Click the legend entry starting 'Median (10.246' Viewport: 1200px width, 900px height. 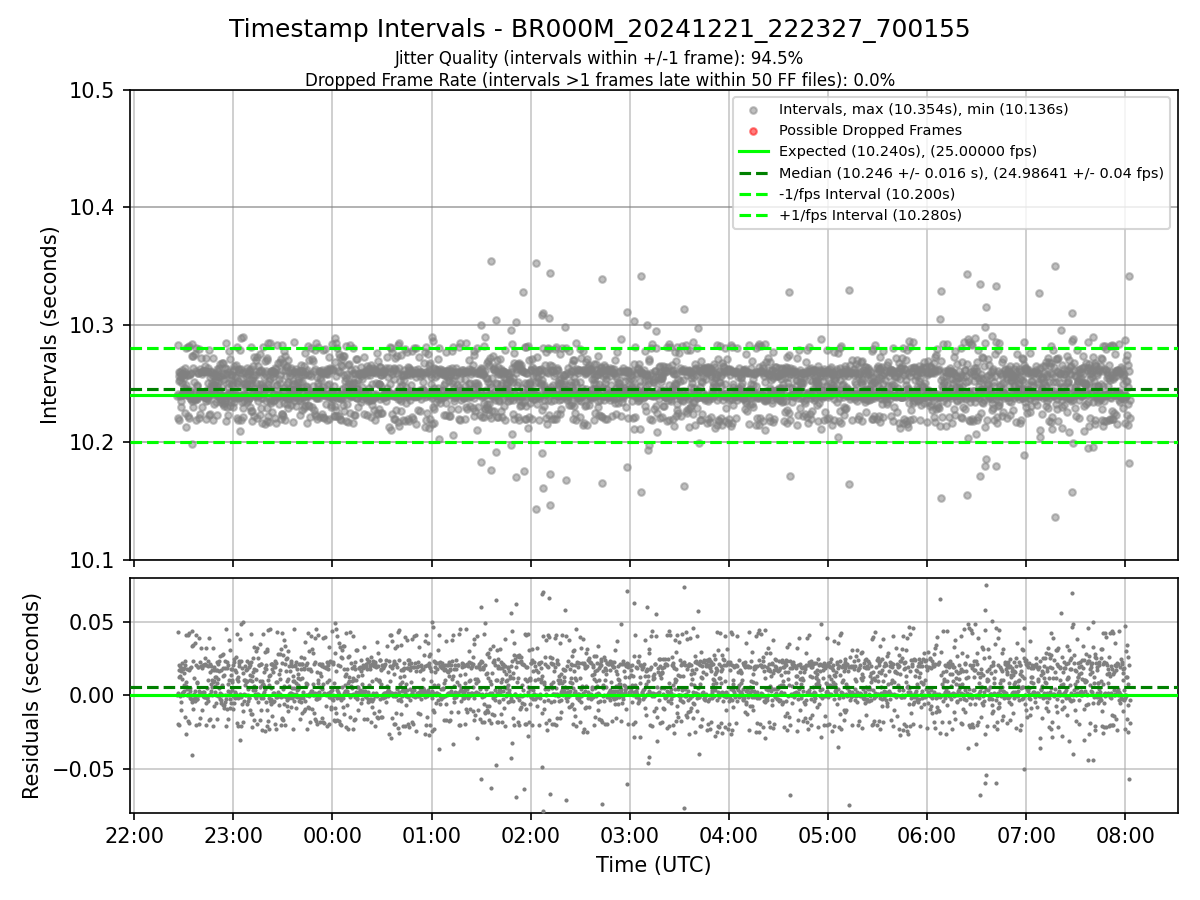971,172
